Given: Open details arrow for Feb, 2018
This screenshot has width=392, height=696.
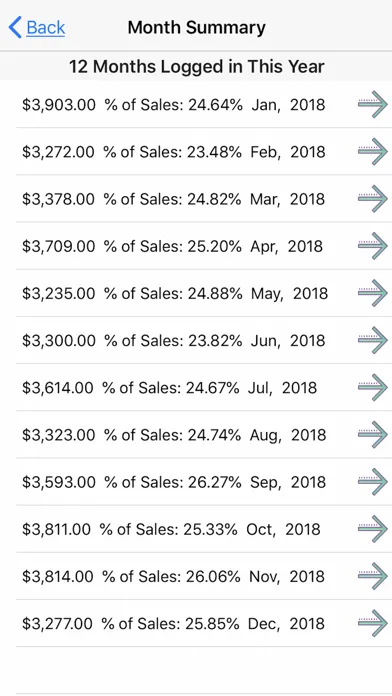Looking at the screenshot, I should [x=373, y=151].
